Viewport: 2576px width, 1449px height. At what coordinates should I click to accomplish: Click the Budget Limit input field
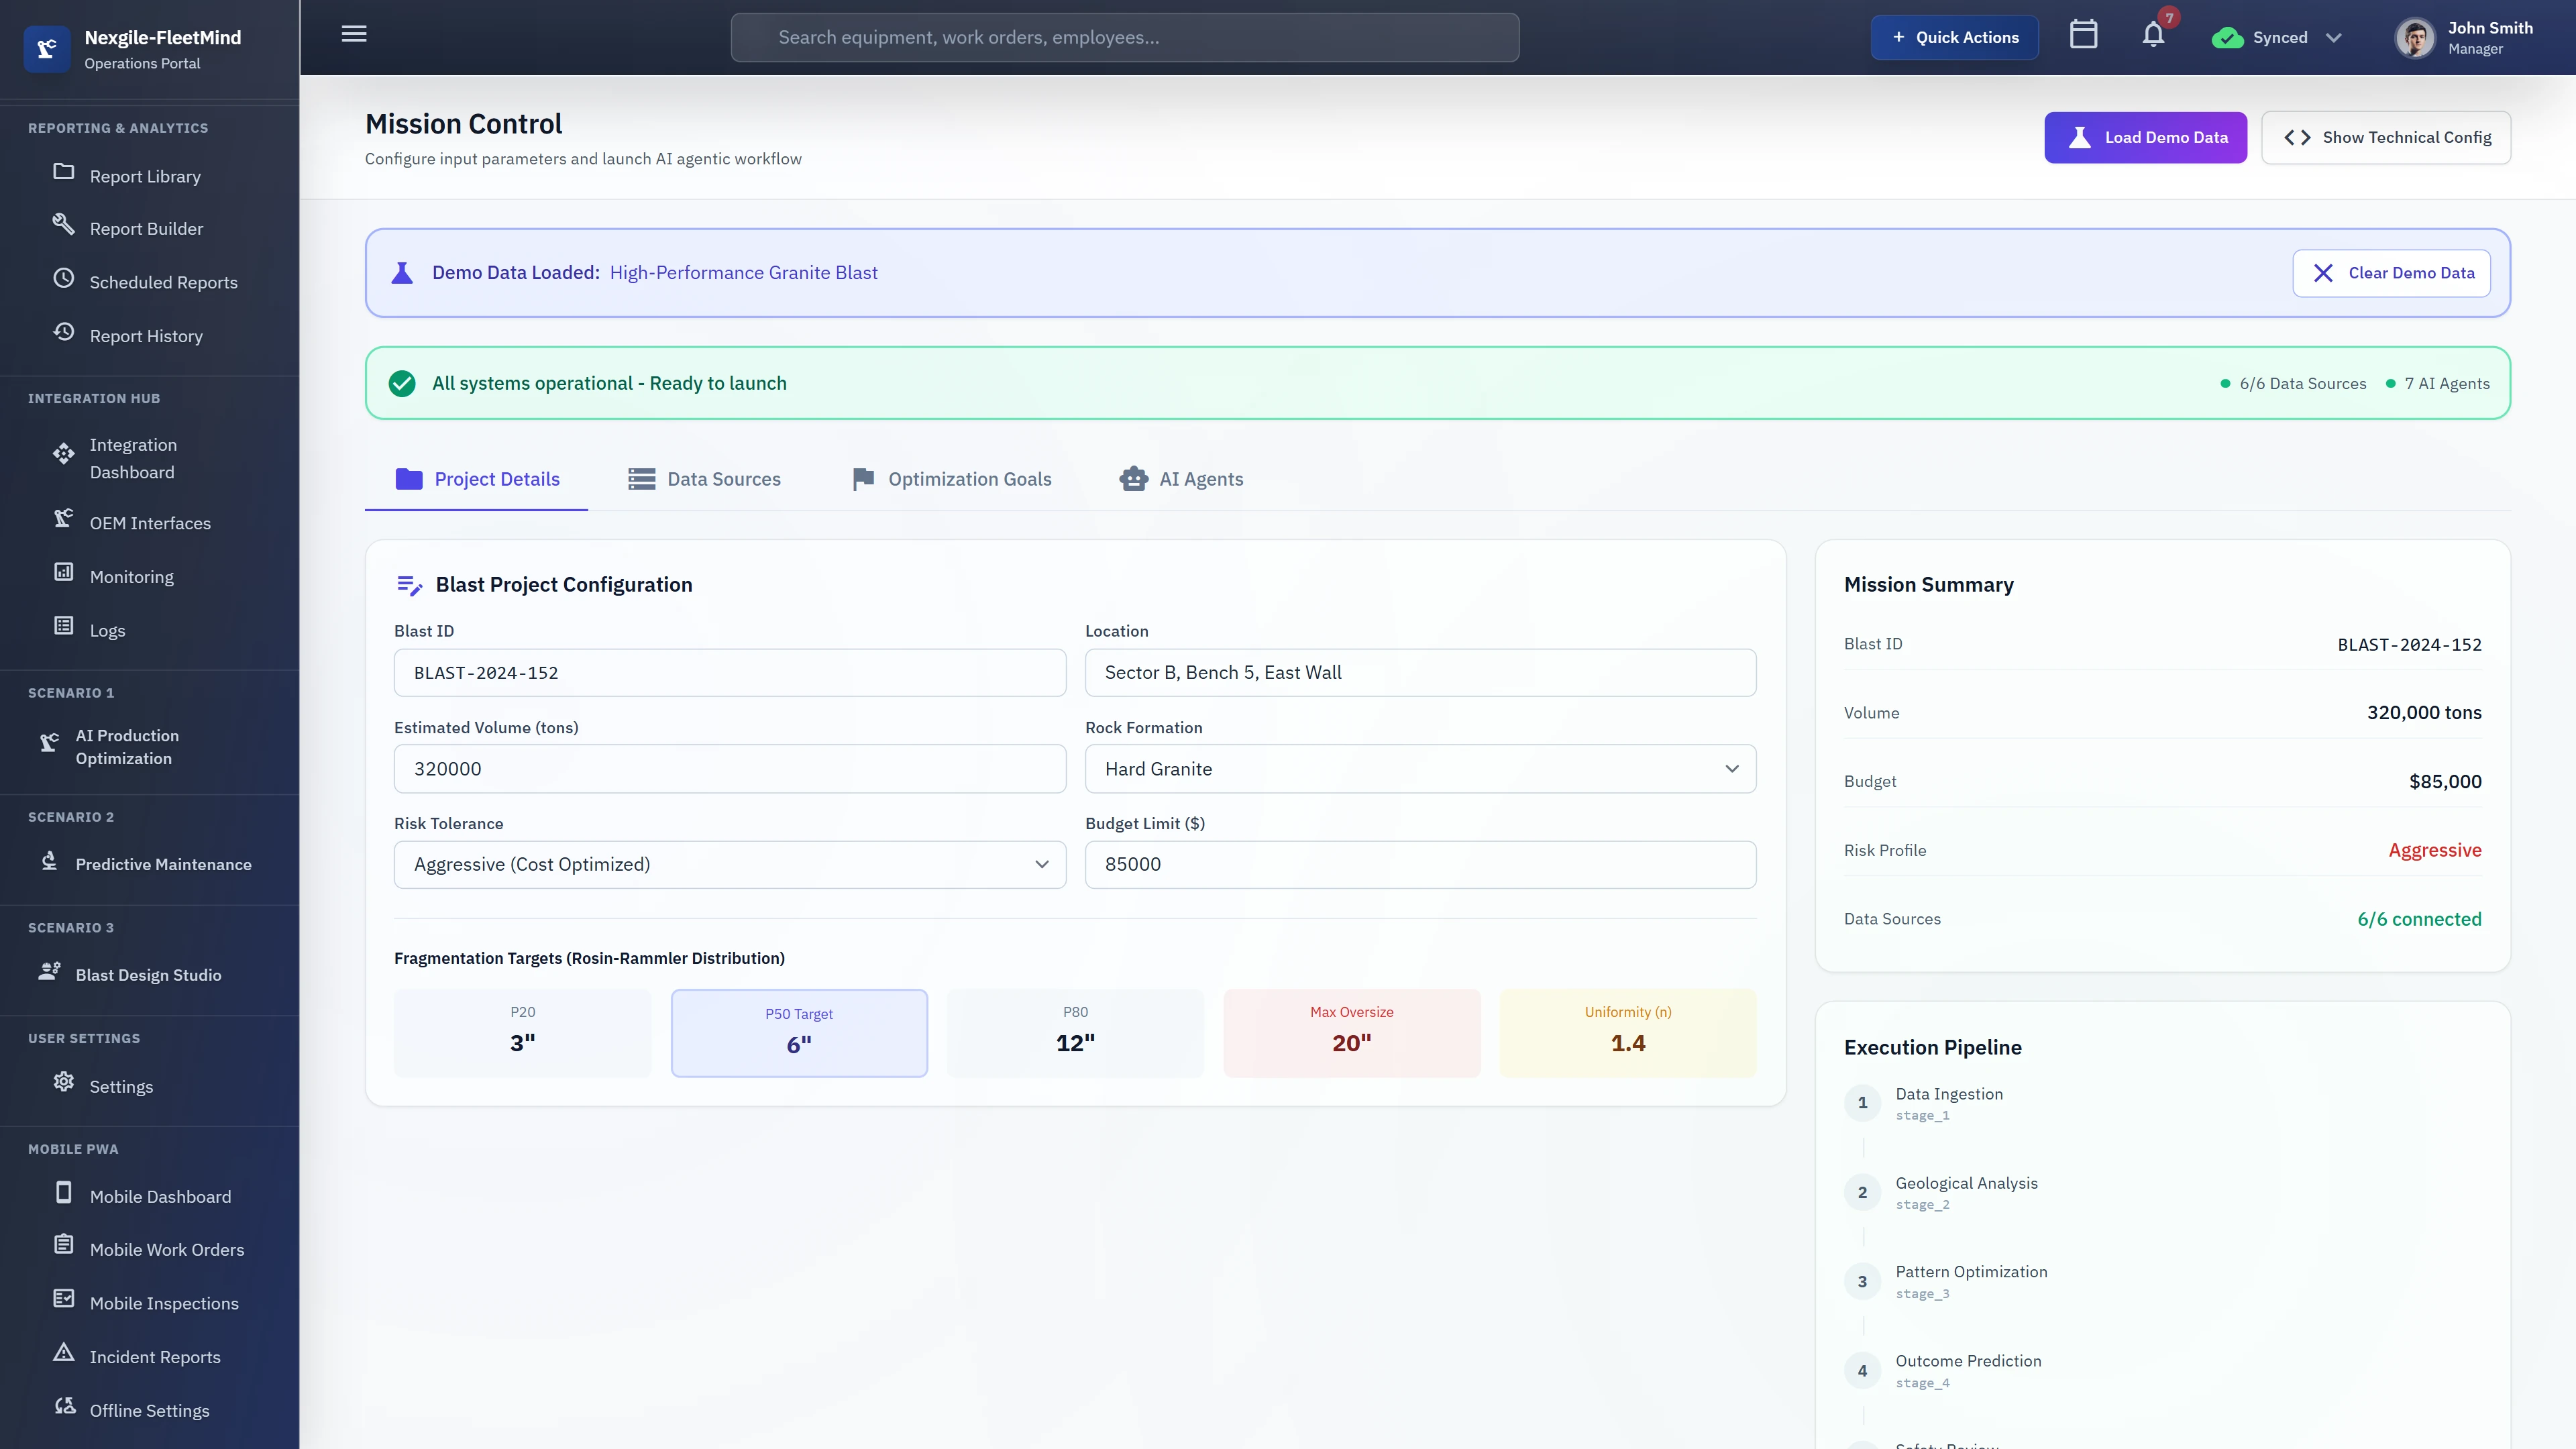coord(1420,865)
